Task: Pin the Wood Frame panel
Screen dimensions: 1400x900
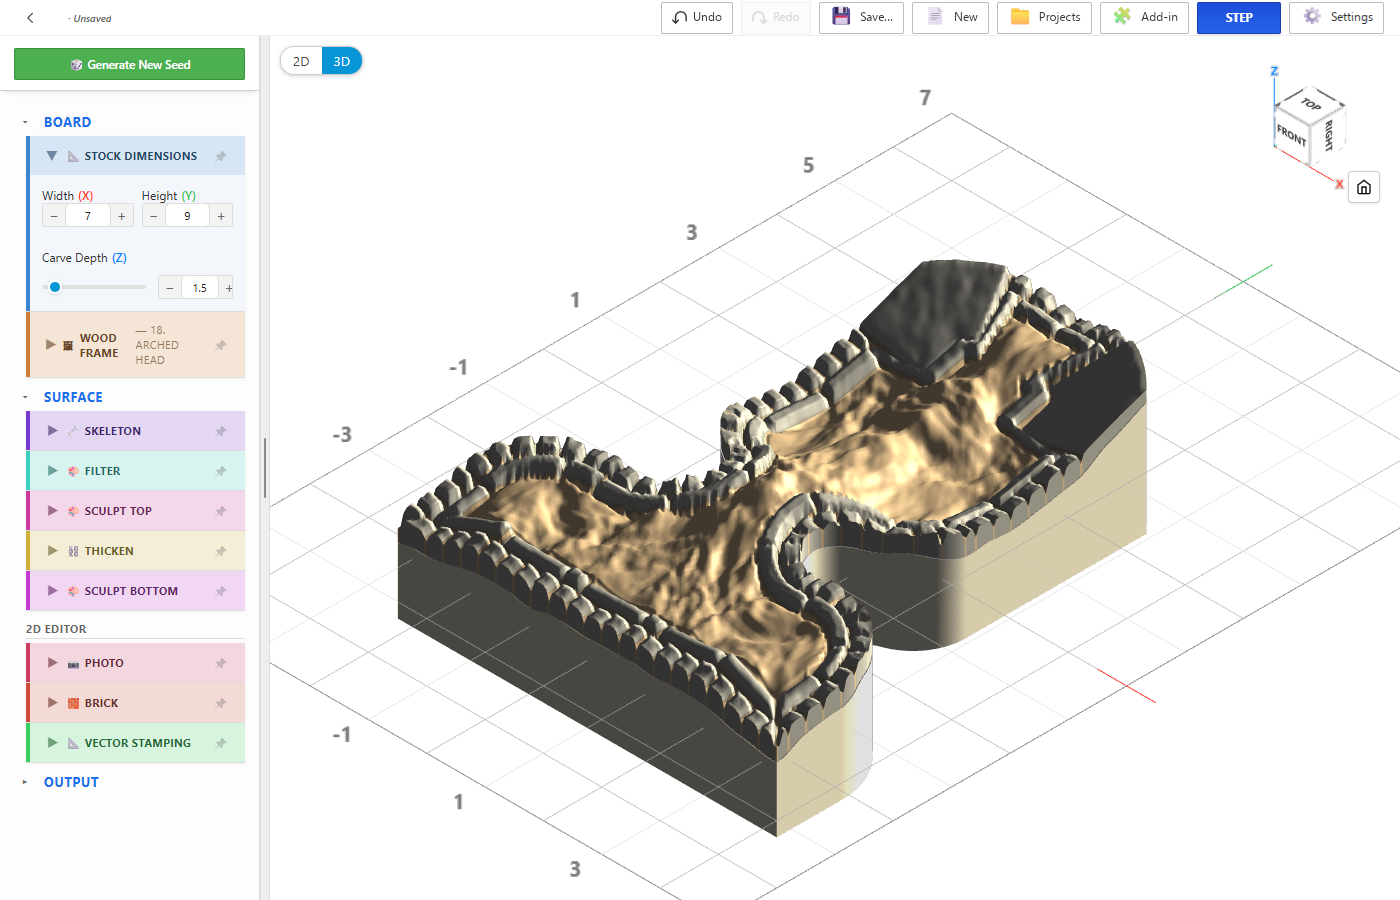Action: [221, 345]
